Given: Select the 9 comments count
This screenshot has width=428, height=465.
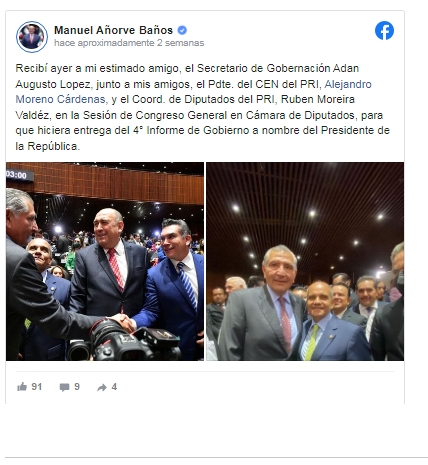Looking at the screenshot, I should click(x=77, y=387).
